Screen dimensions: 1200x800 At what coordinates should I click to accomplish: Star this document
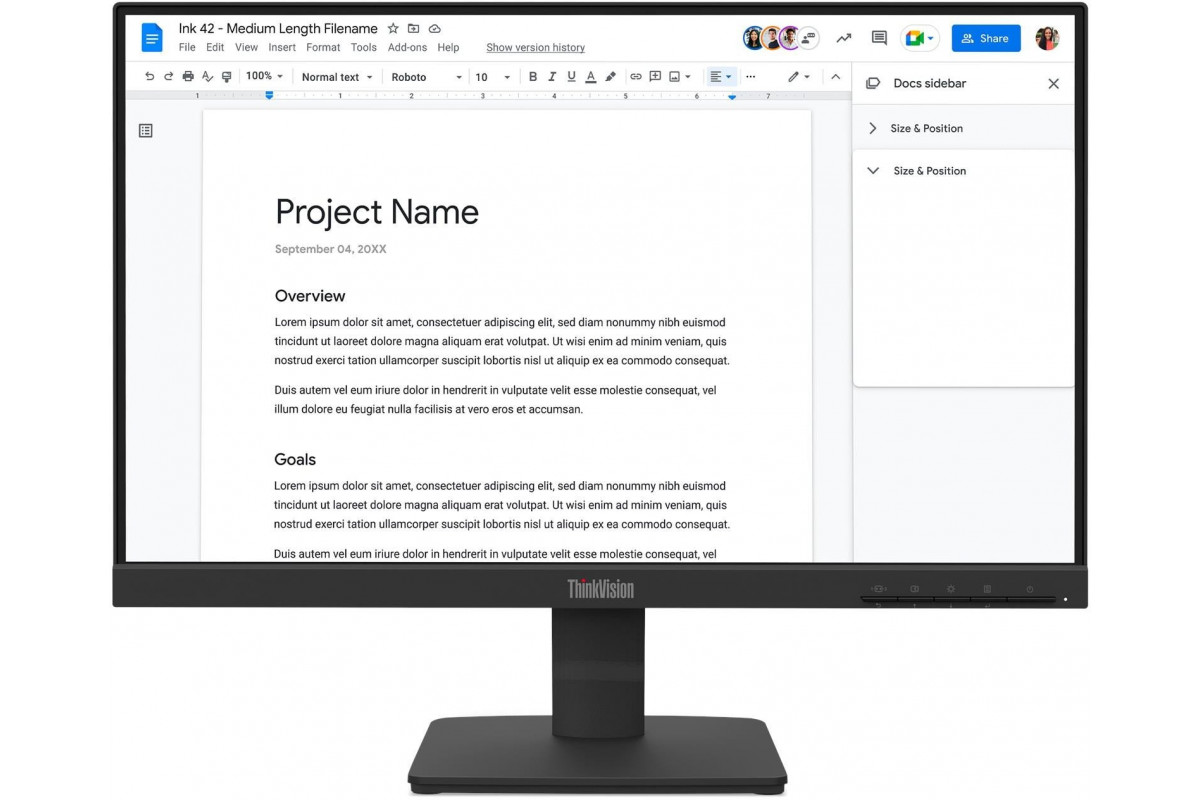(x=393, y=29)
